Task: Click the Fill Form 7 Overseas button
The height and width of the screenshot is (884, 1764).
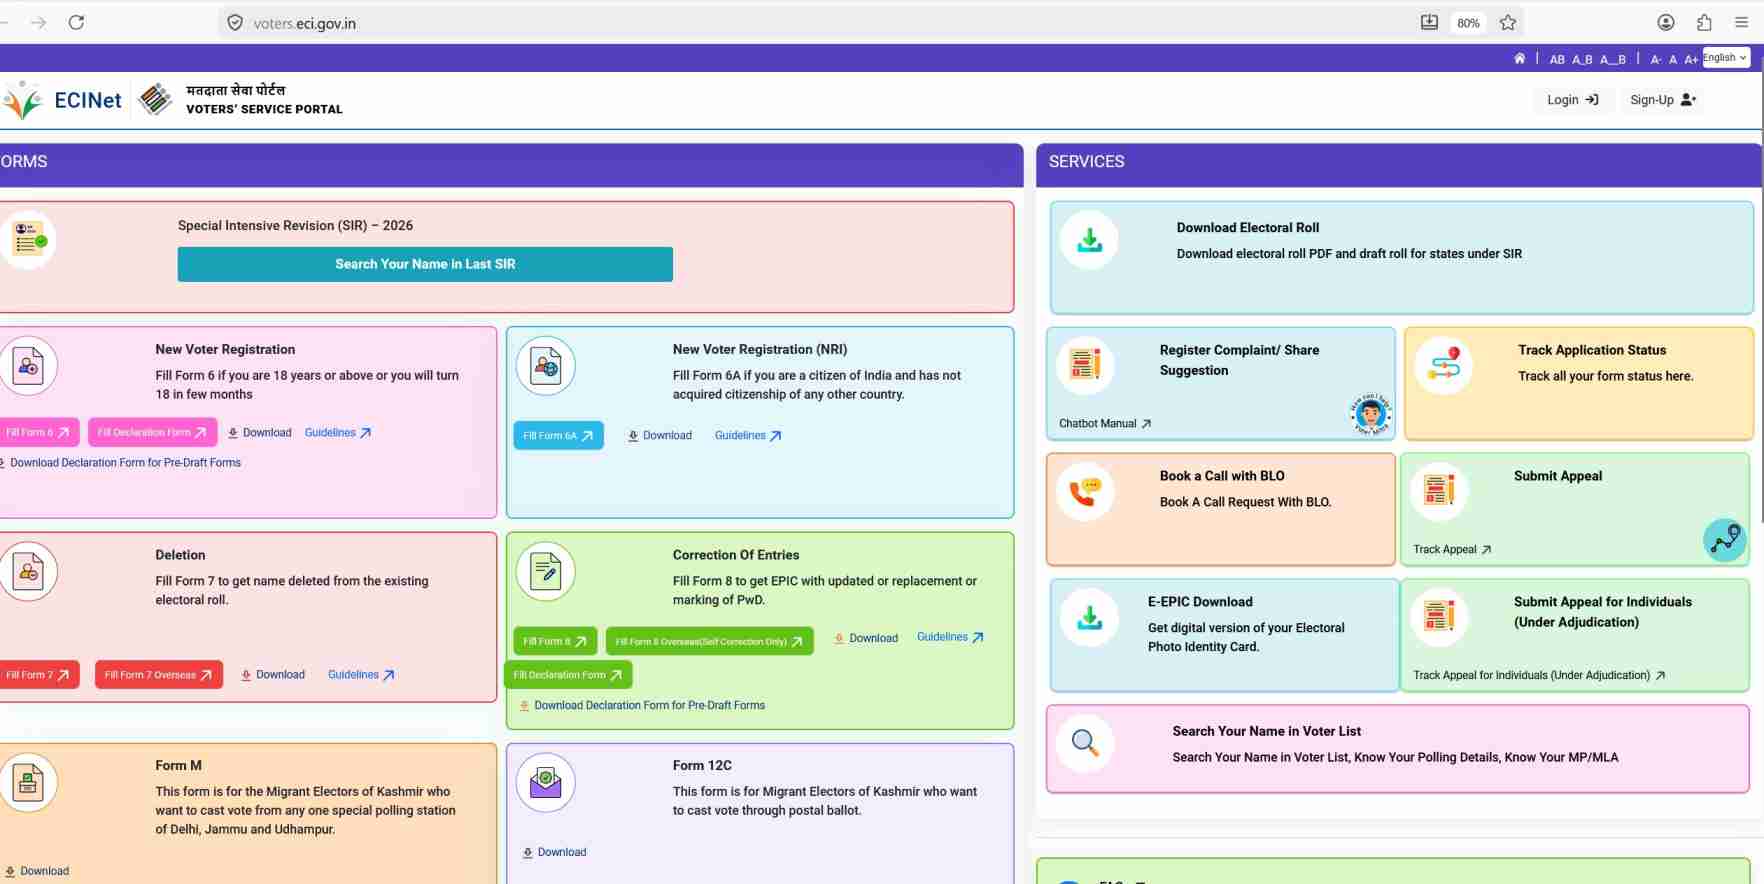Action: (x=158, y=675)
